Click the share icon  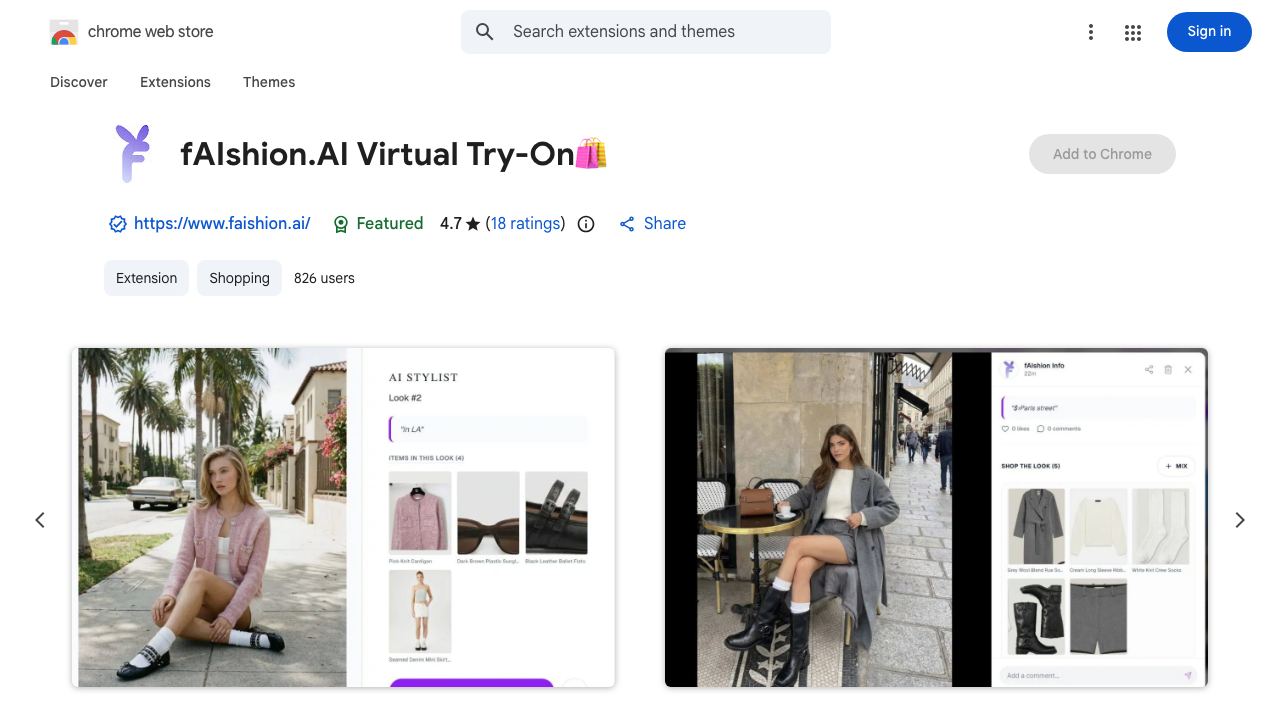point(627,224)
